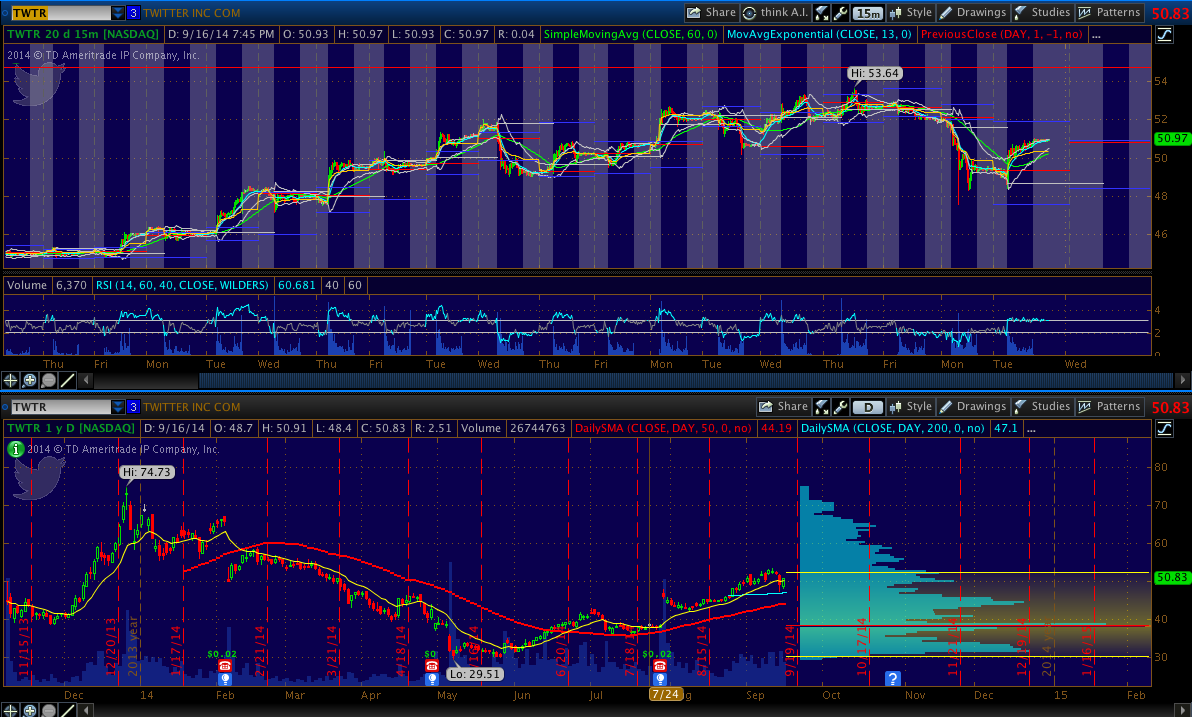Click the wrench settings icon in upper chart
The width and height of the screenshot is (1192, 717).
(x=840, y=13)
